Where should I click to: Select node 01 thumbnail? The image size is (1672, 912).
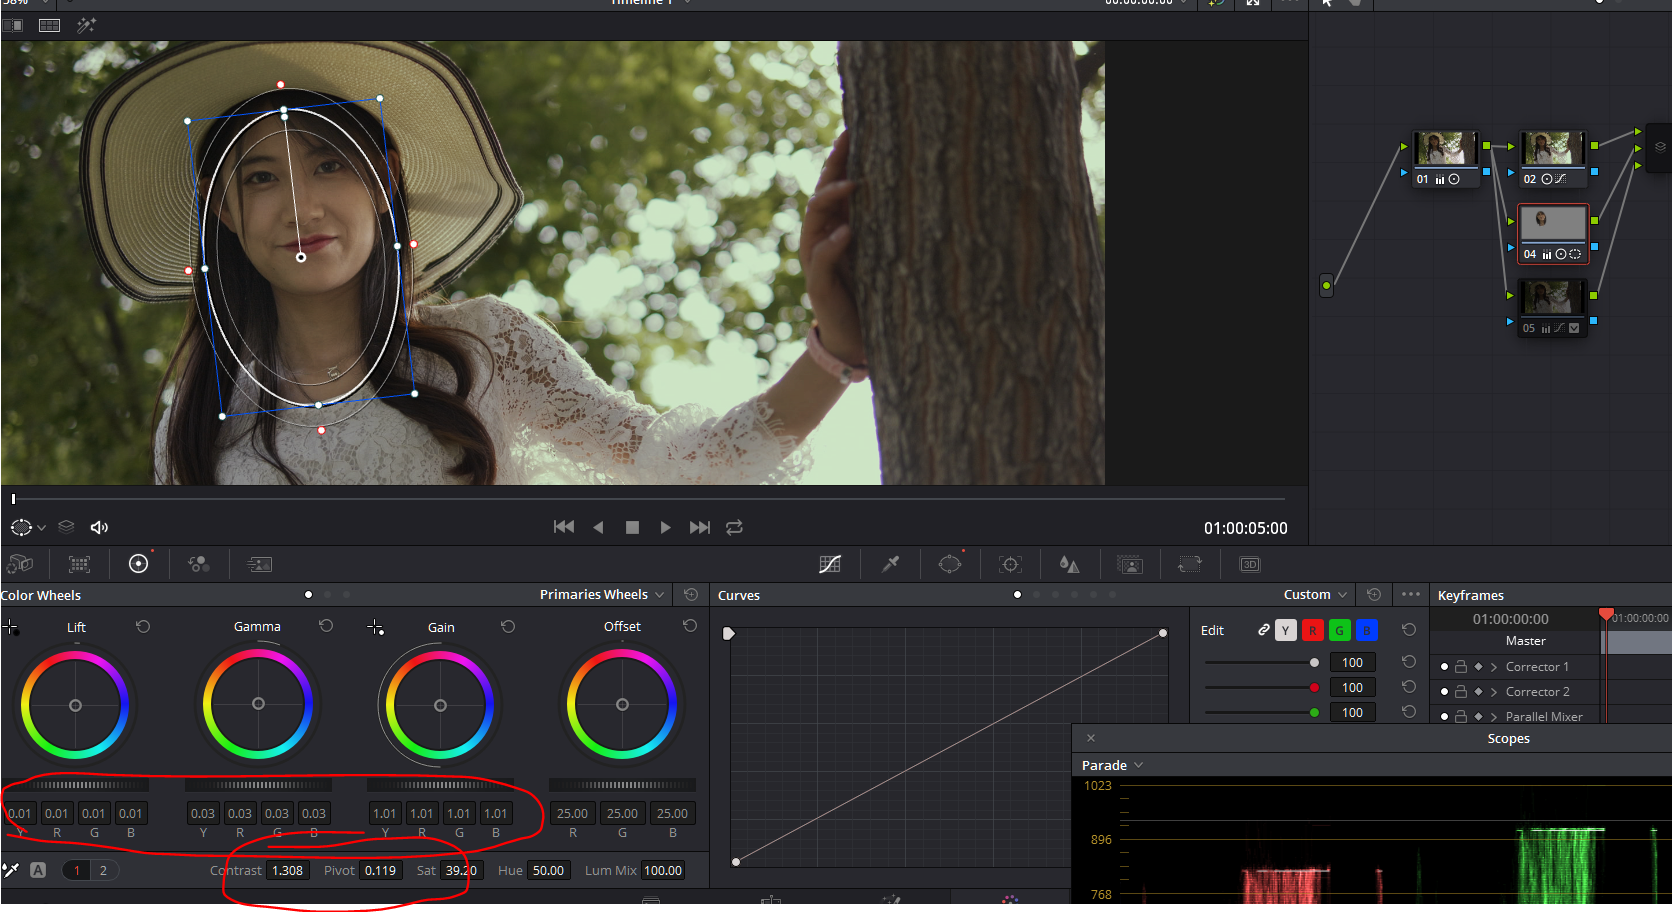point(1445,148)
